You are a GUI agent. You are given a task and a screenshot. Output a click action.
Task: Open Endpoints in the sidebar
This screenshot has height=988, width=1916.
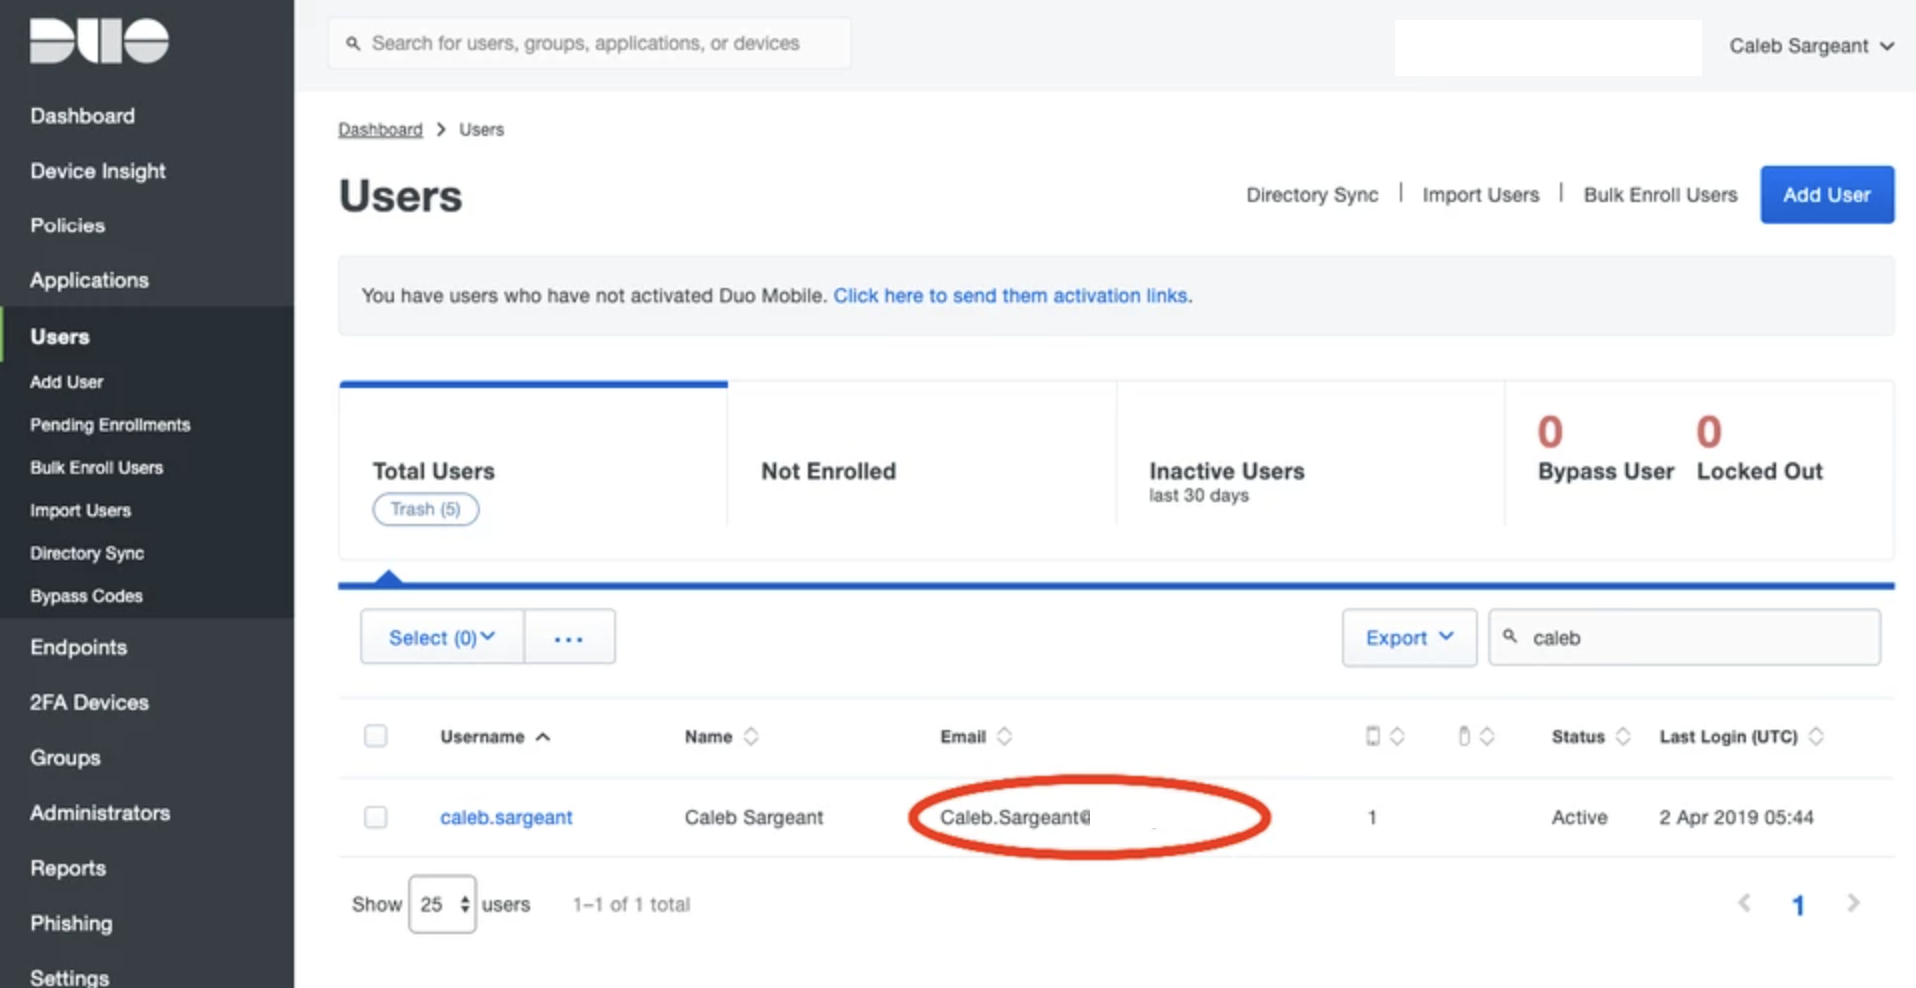(78, 648)
